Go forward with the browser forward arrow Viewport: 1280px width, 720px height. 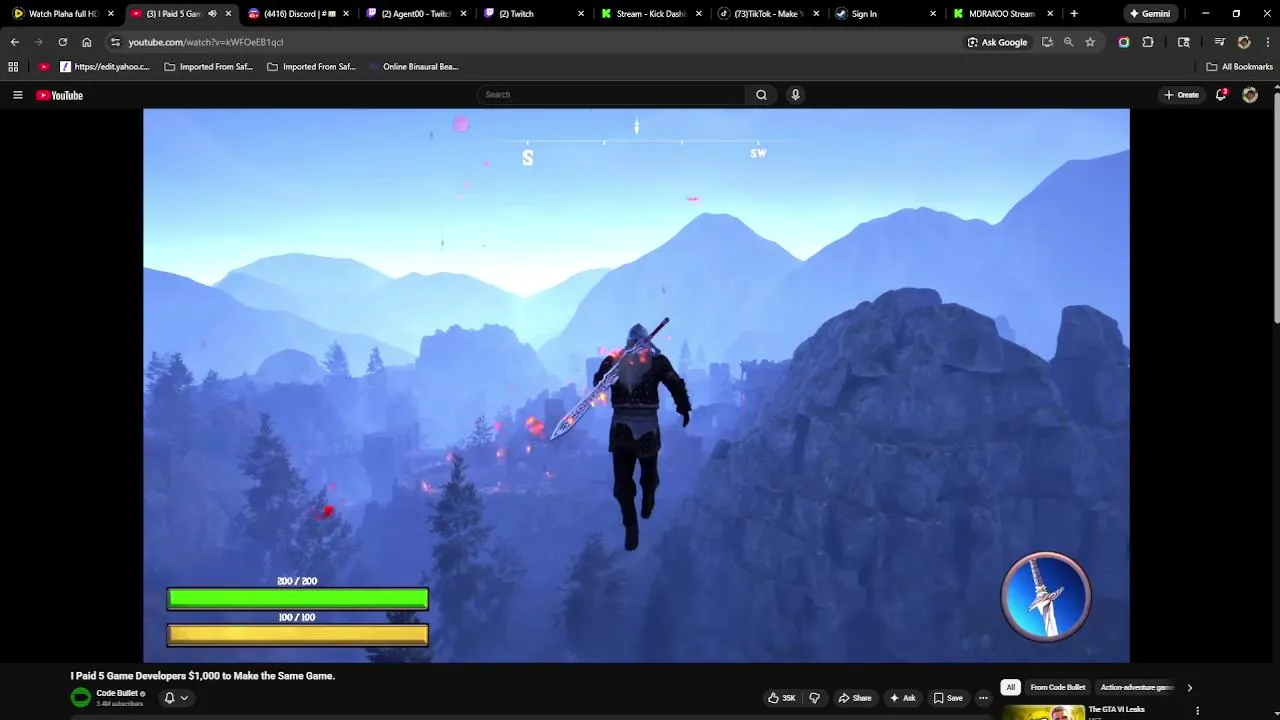(x=38, y=42)
